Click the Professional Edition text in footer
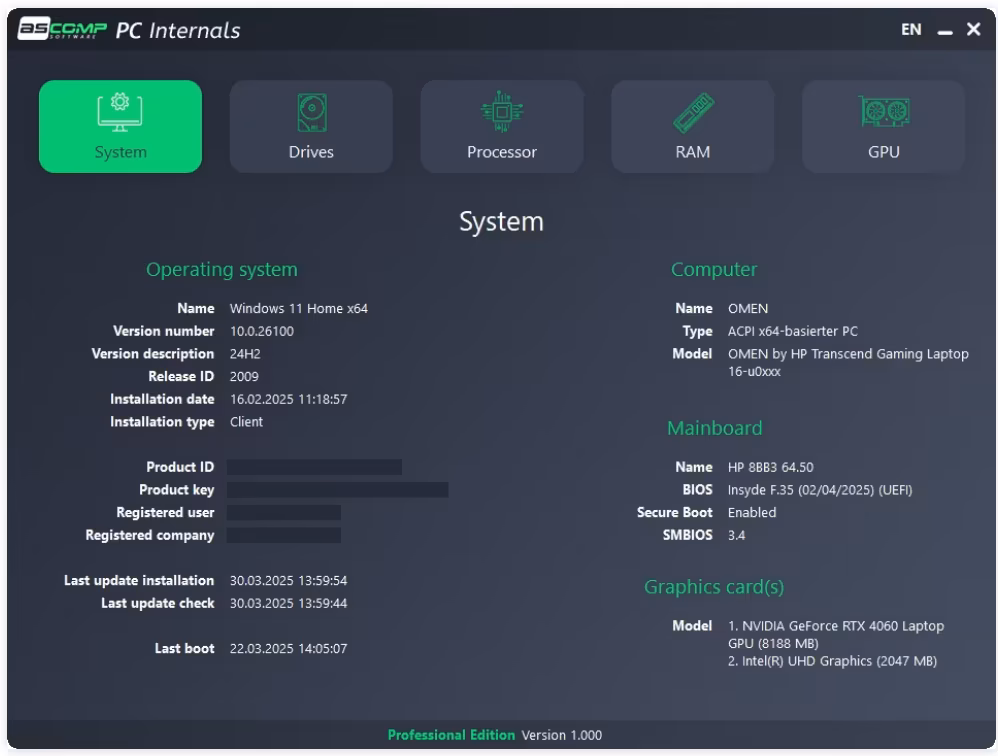Image resolution: width=998 pixels, height=756 pixels. pos(451,735)
